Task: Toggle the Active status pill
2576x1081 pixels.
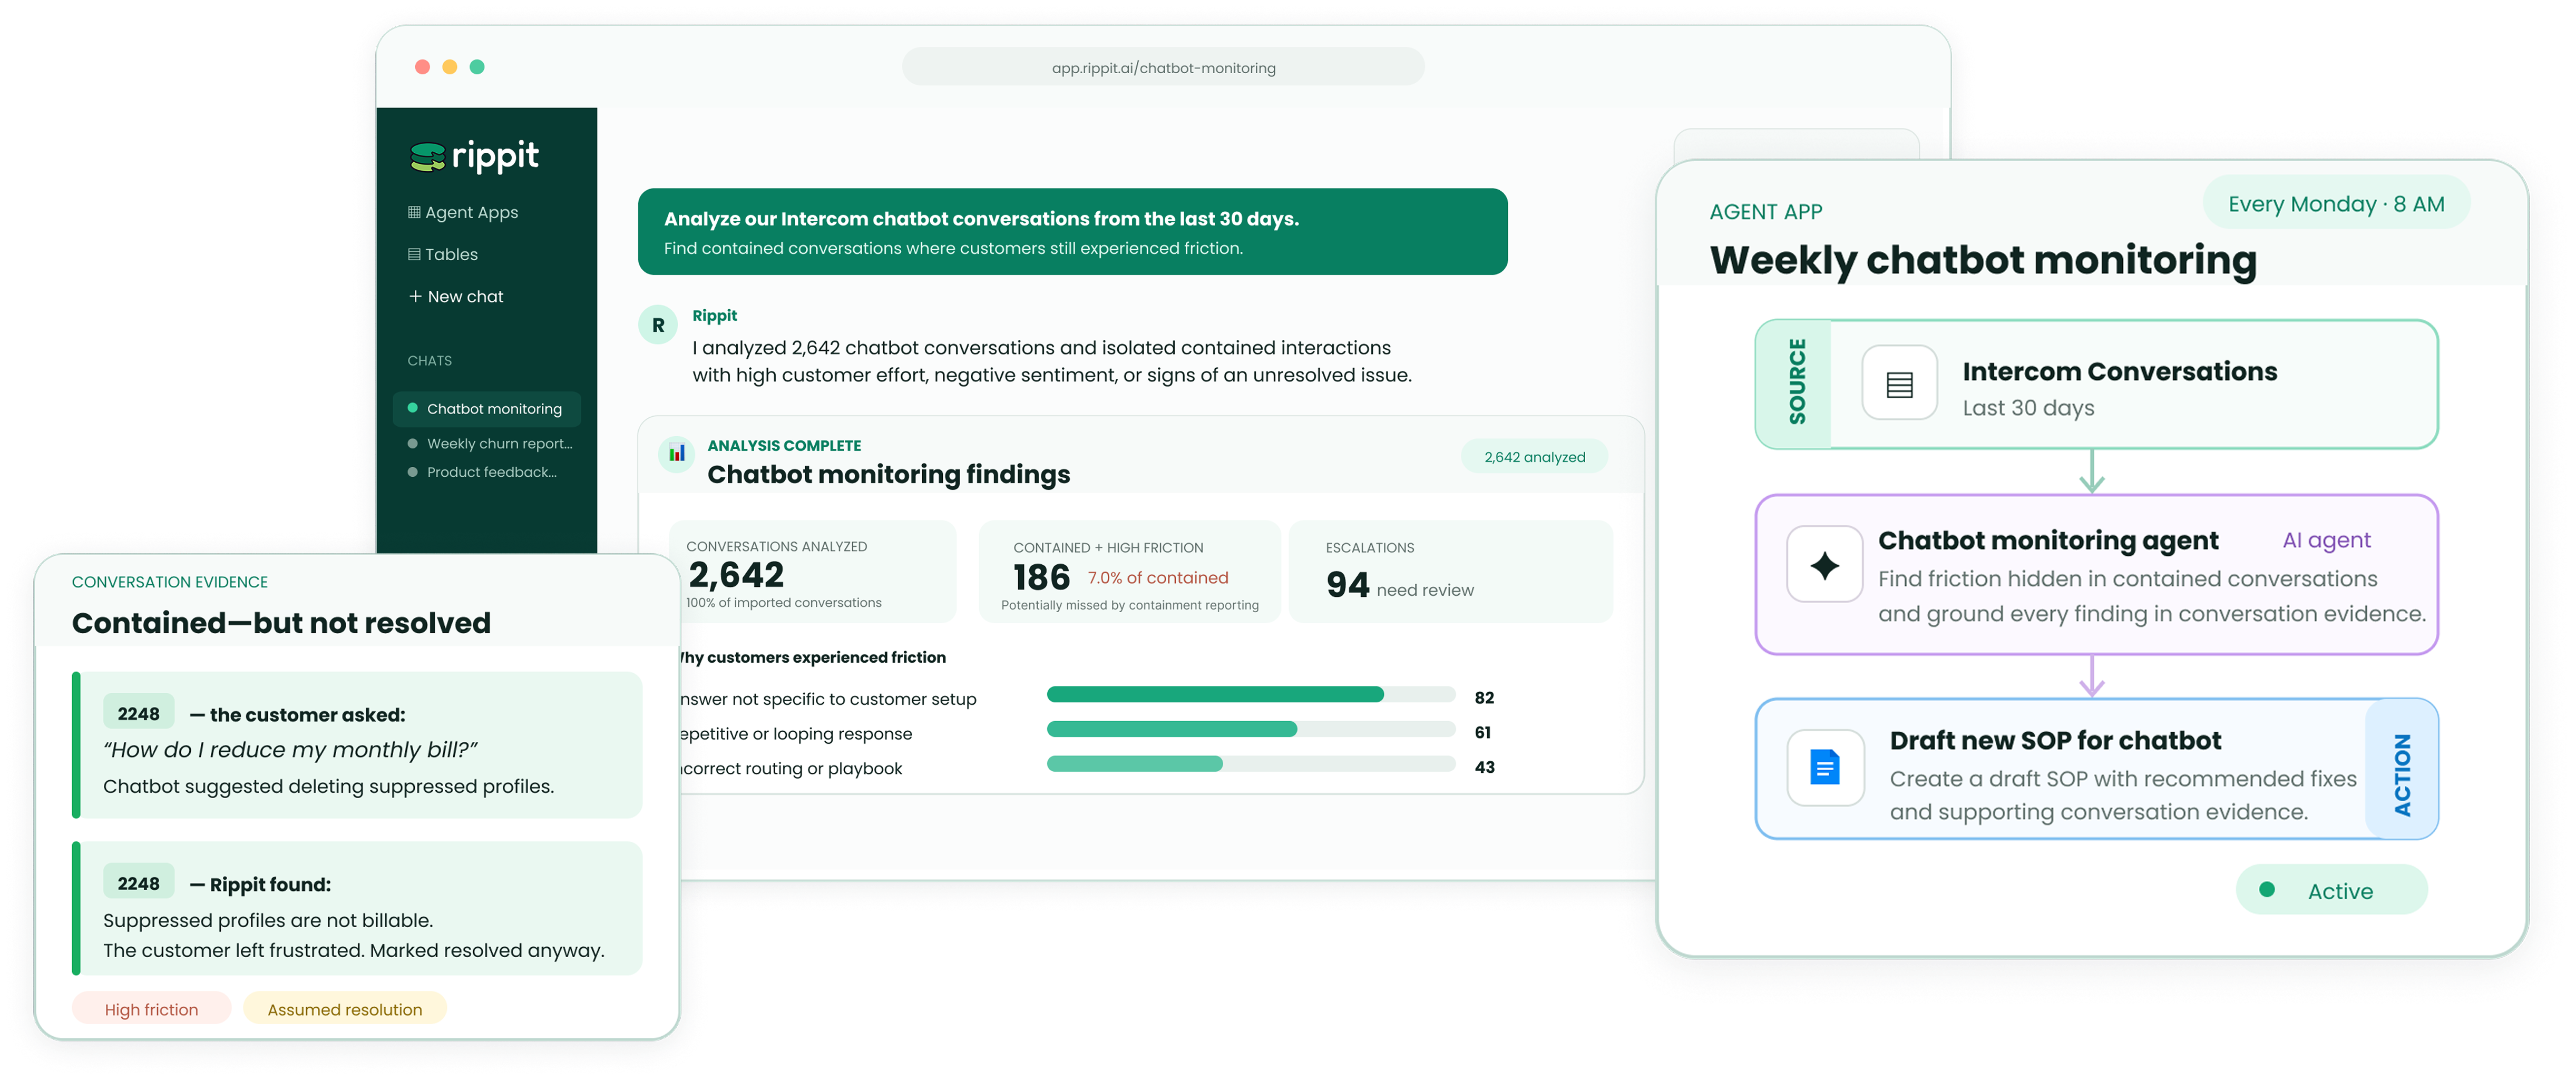Action: (x=2331, y=890)
